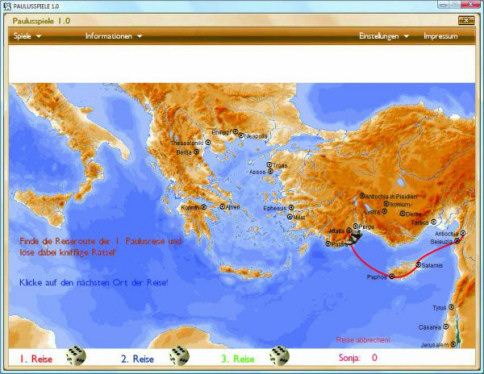Select the Jerusalem marker on map
This screenshot has height=374, width=484.
[453, 344]
